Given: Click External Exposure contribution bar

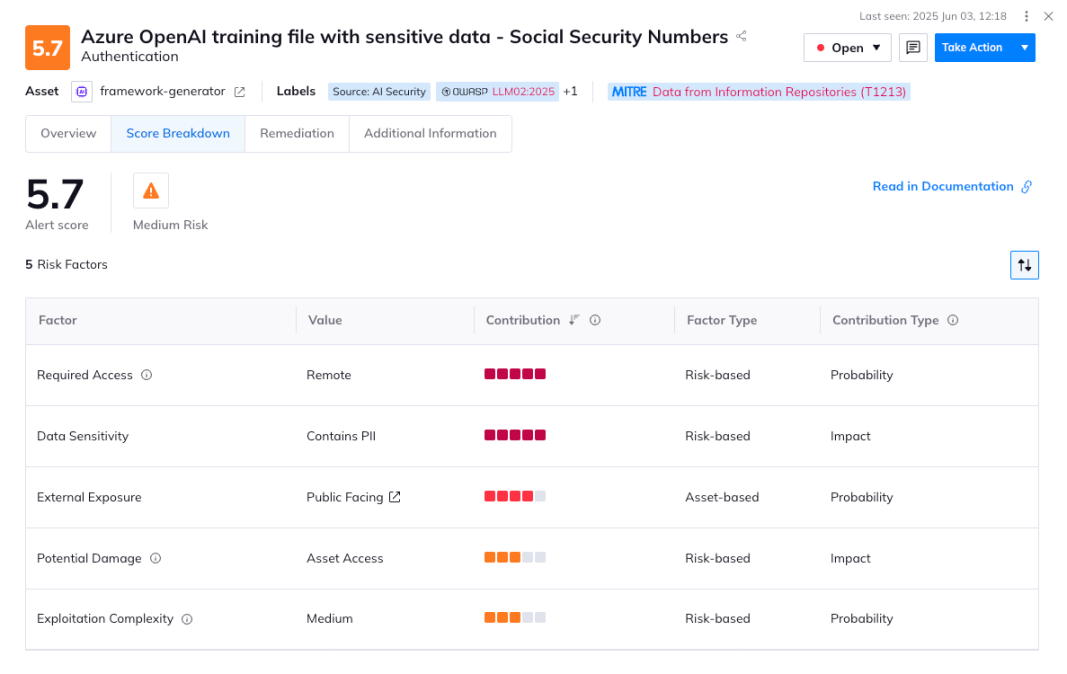Looking at the screenshot, I should tap(515, 496).
